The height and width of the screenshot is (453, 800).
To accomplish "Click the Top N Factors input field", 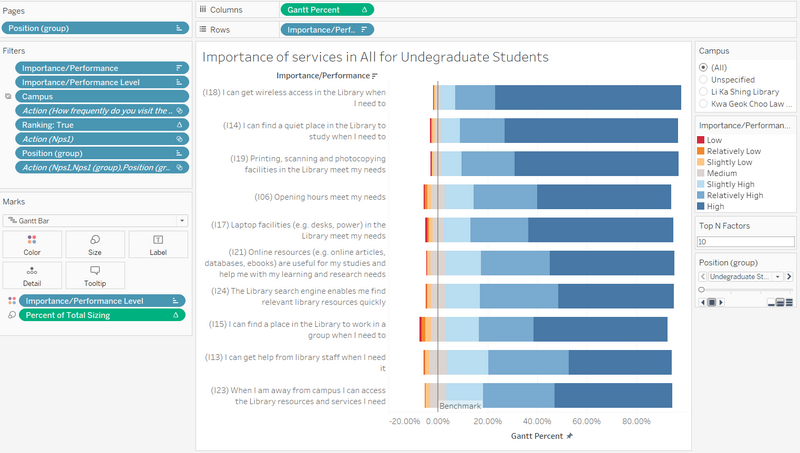I will coord(745,242).
